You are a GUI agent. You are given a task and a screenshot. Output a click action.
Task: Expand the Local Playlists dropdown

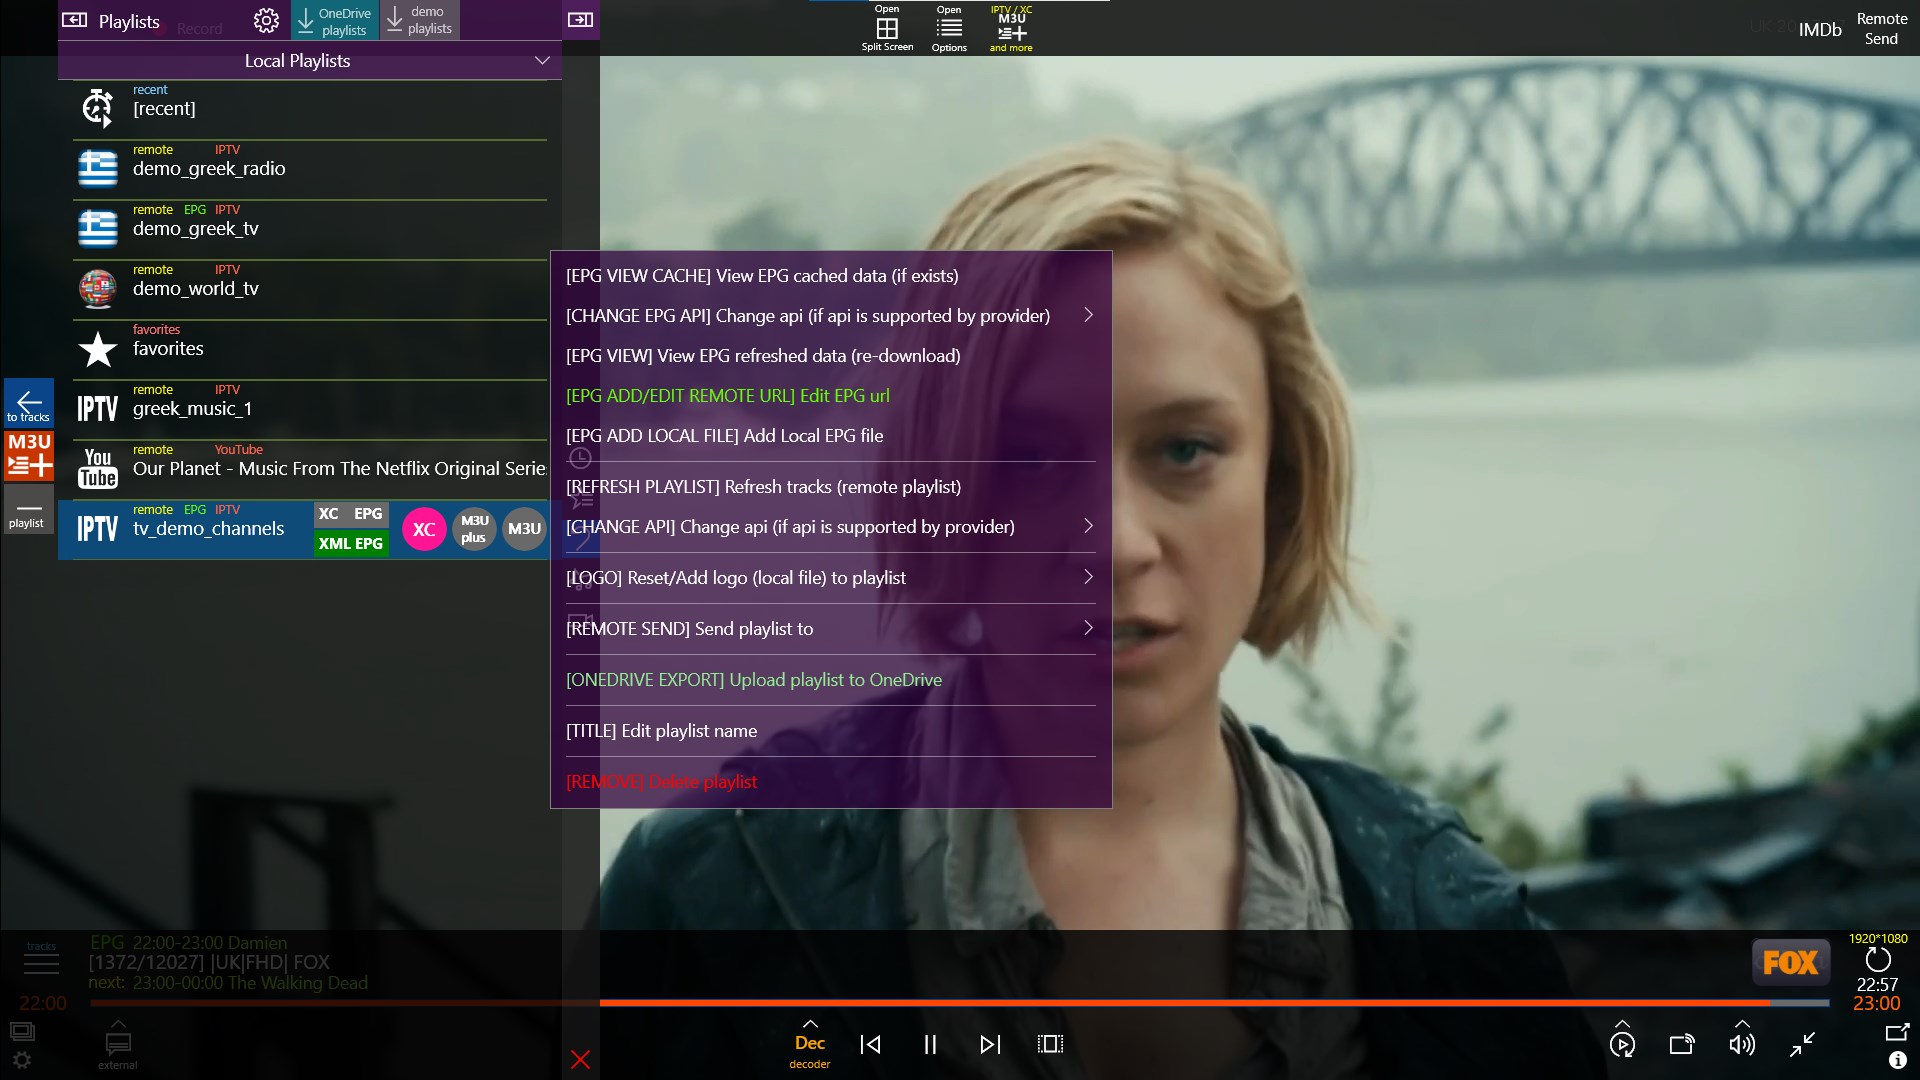tap(541, 60)
